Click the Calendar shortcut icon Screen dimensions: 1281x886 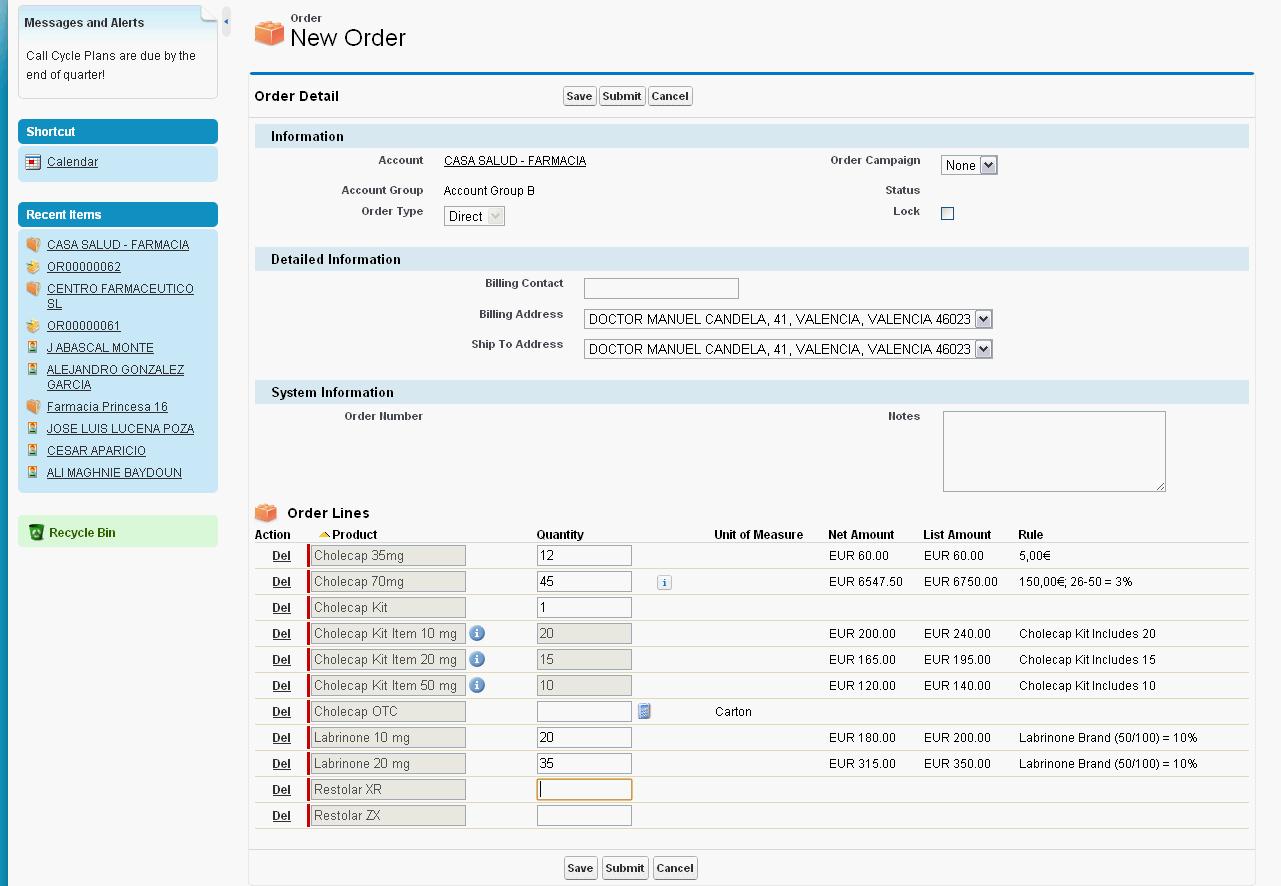(33, 162)
